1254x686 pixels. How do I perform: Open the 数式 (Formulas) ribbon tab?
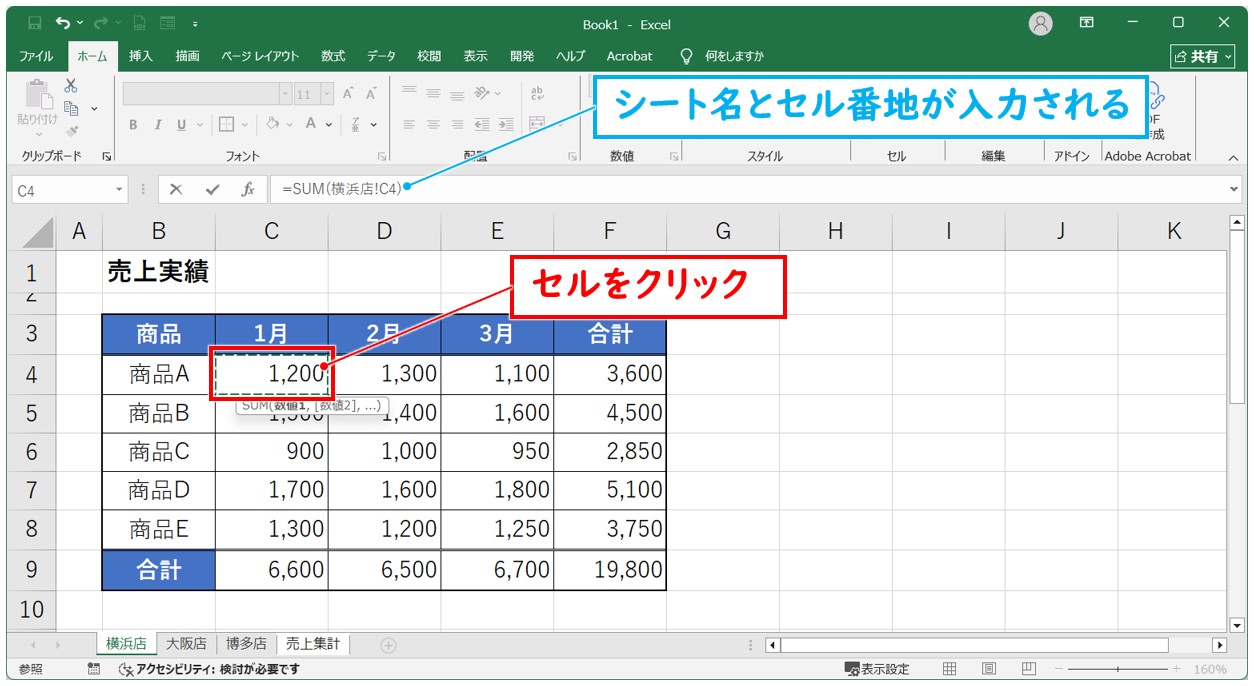[333, 56]
